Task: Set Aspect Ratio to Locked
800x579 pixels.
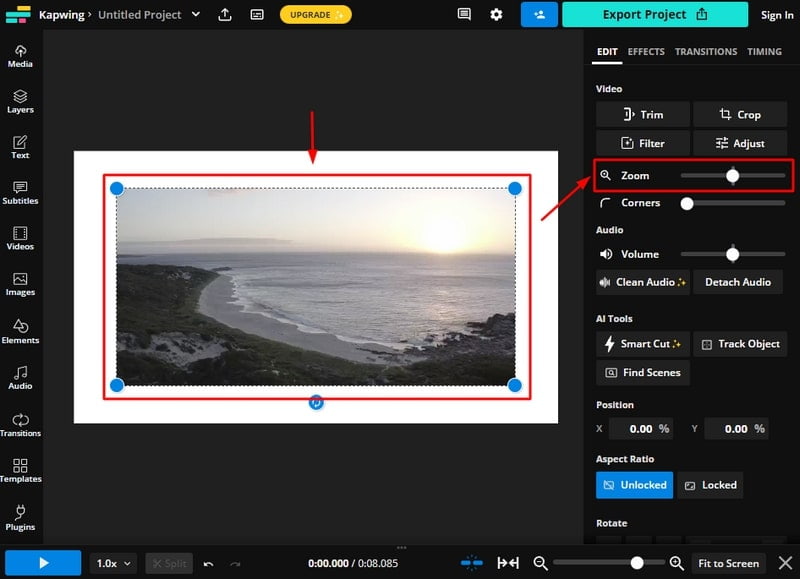Action: click(x=710, y=485)
